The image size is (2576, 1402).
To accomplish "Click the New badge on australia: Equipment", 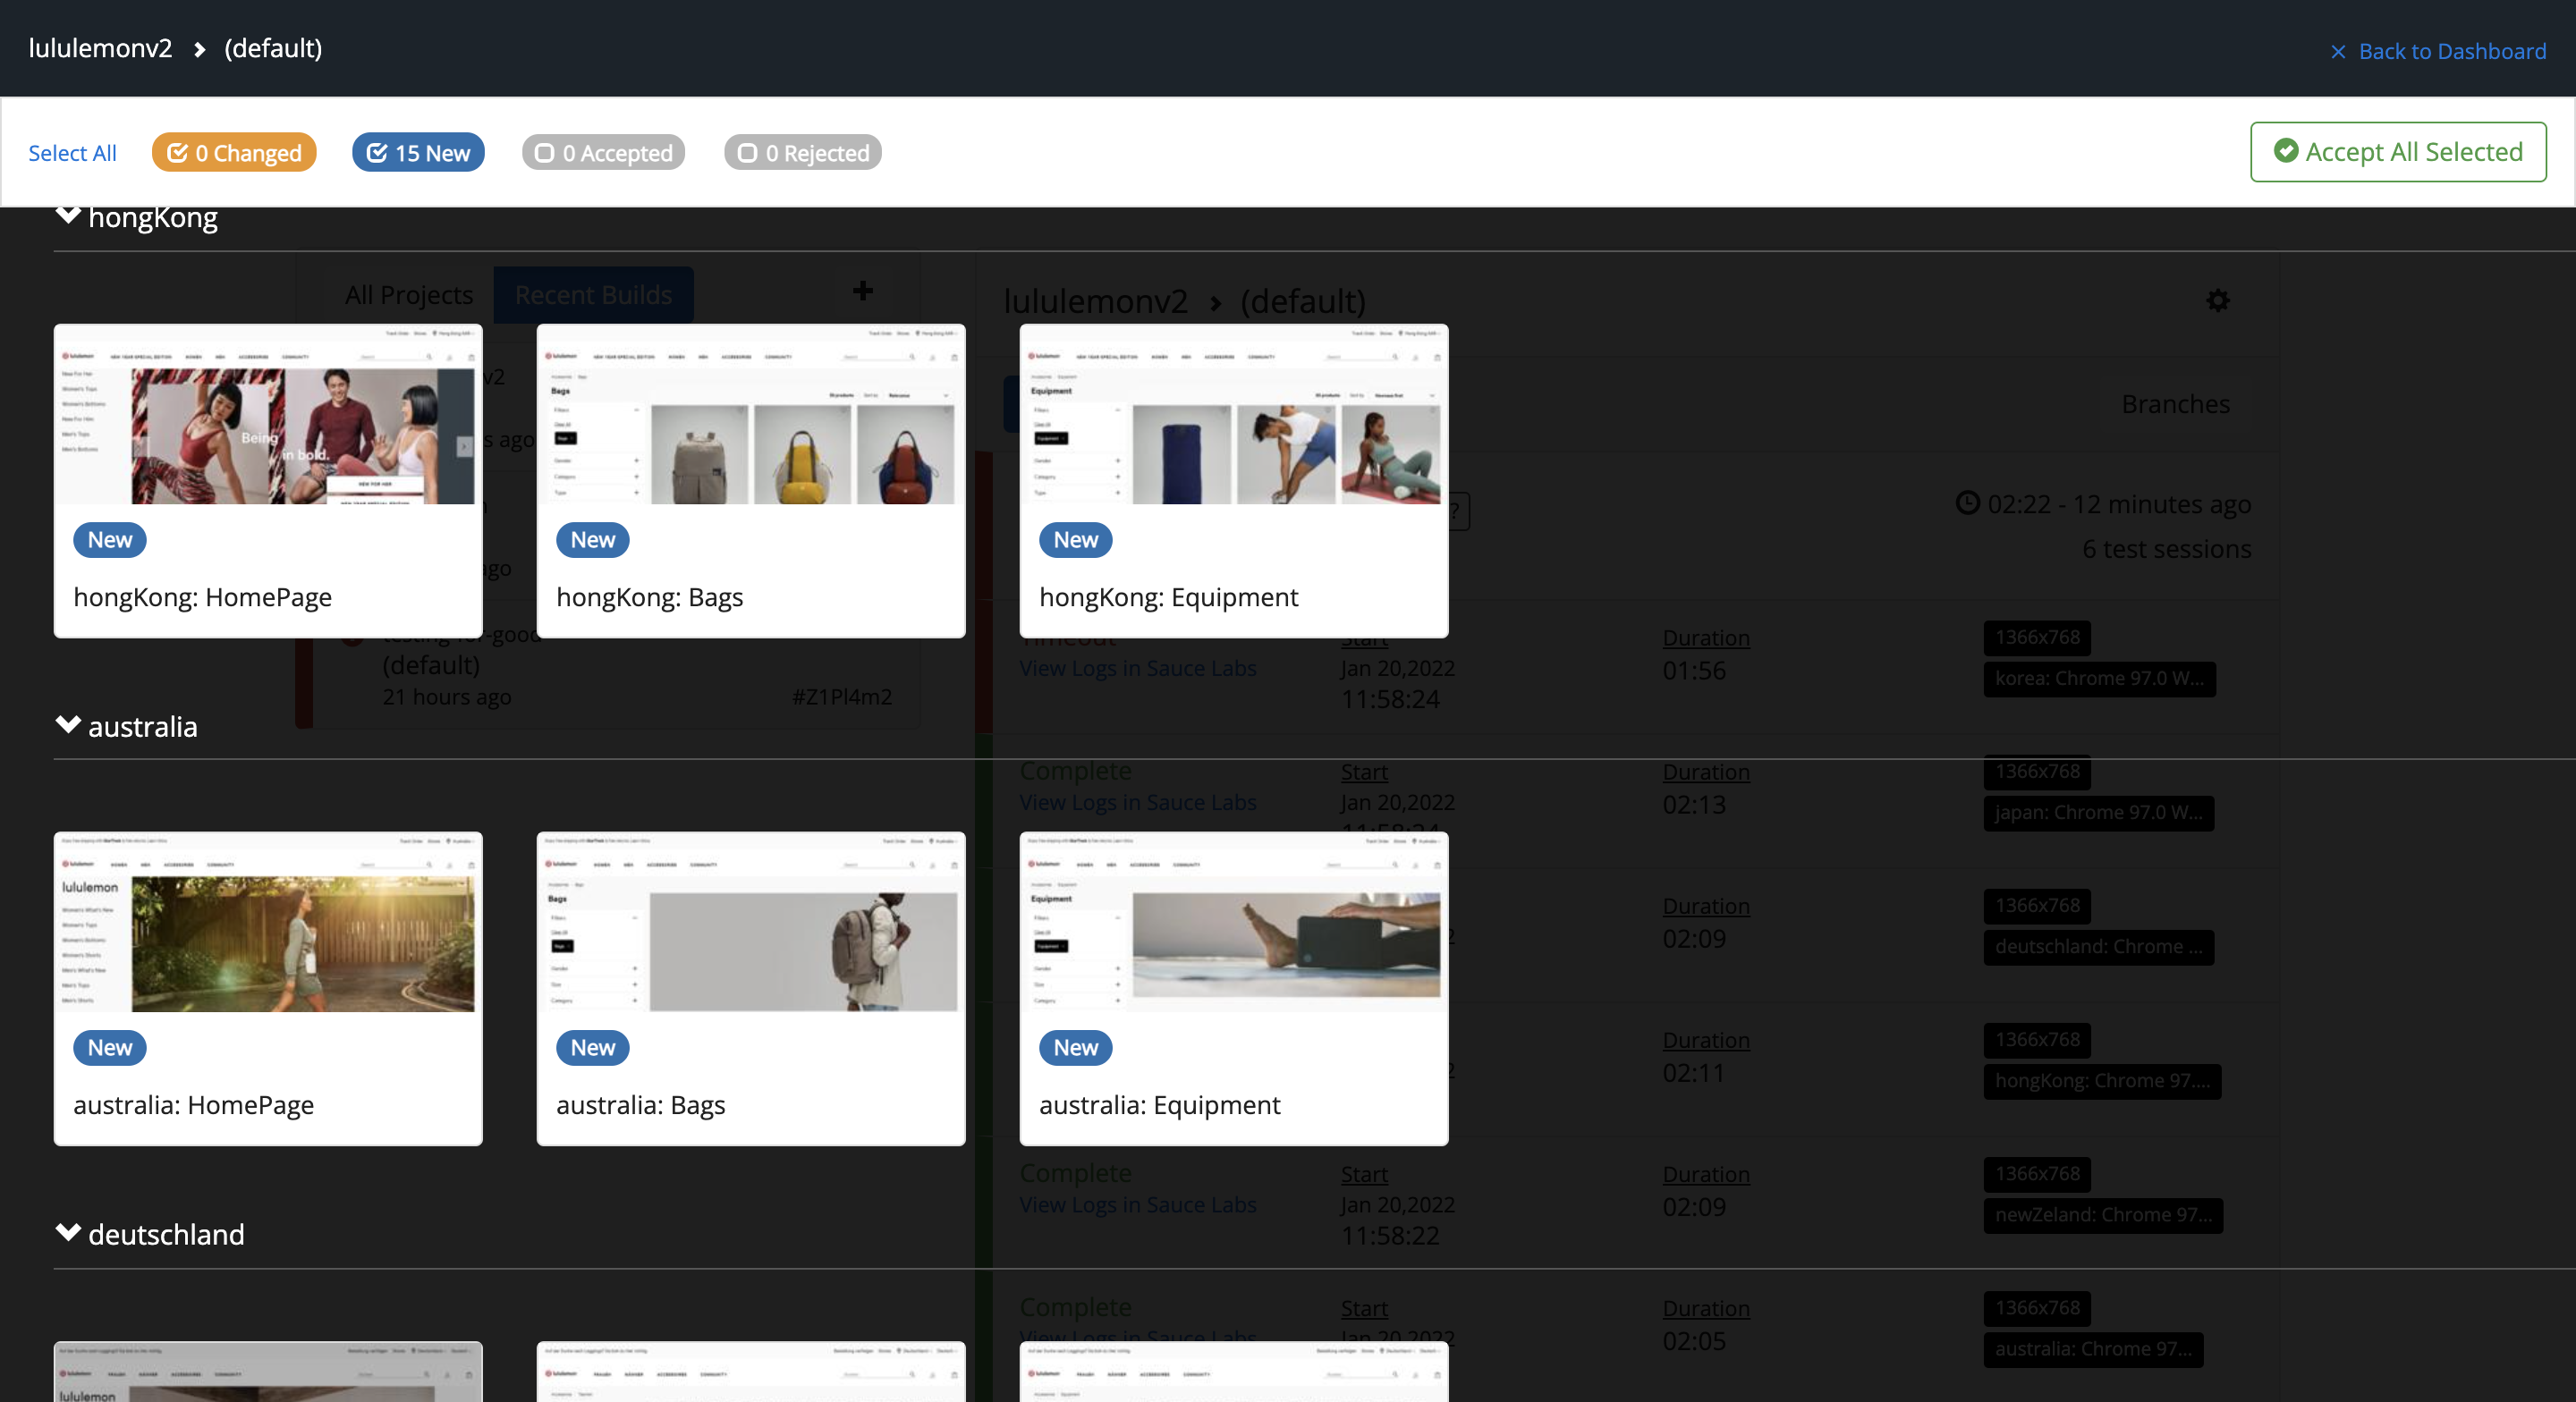I will tap(1075, 1047).
